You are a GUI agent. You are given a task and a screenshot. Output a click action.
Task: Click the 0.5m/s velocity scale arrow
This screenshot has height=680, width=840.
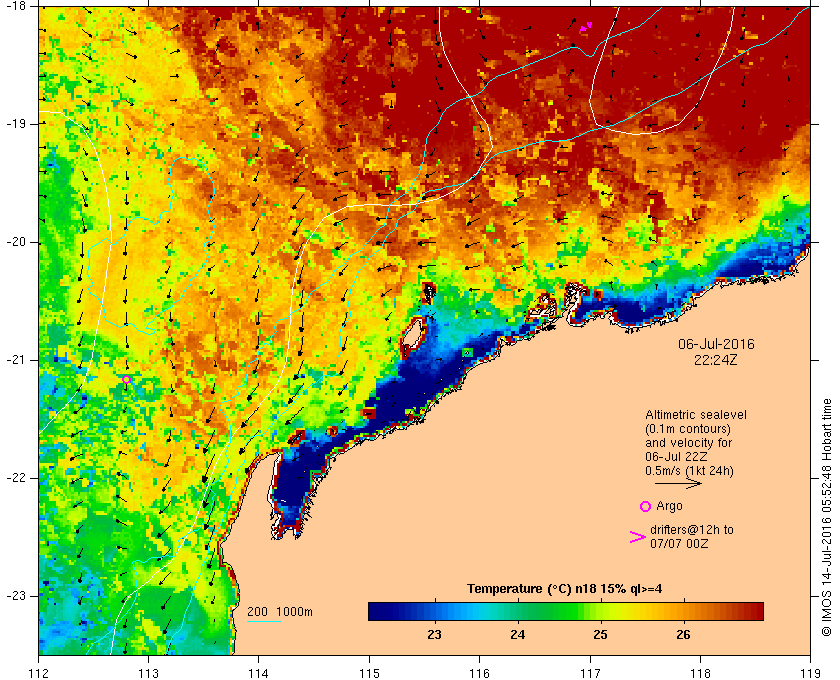[x=678, y=483]
